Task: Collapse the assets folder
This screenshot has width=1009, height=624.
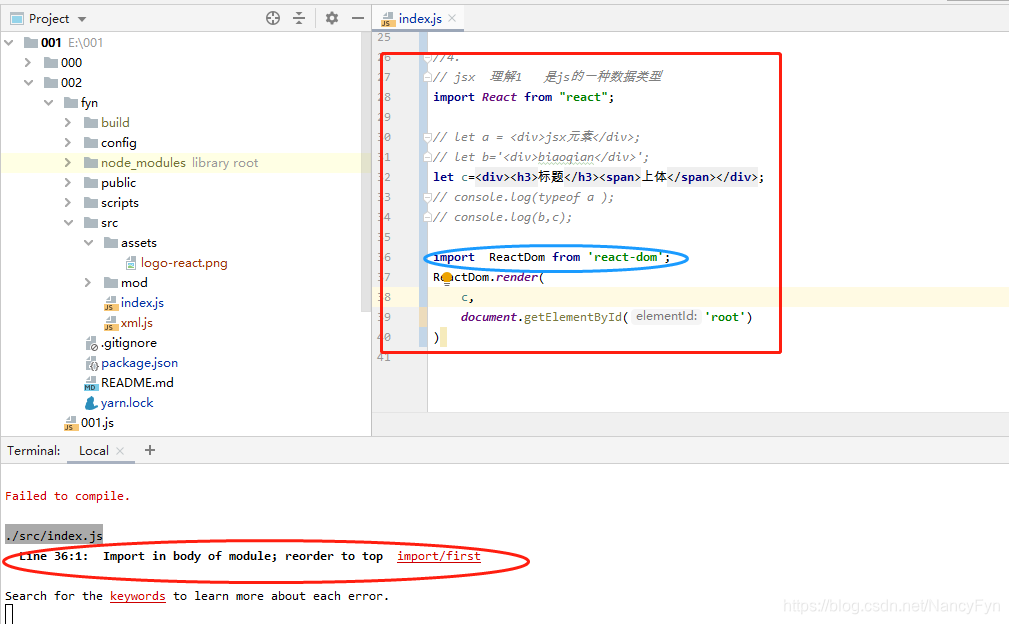Action: [x=88, y=243]
